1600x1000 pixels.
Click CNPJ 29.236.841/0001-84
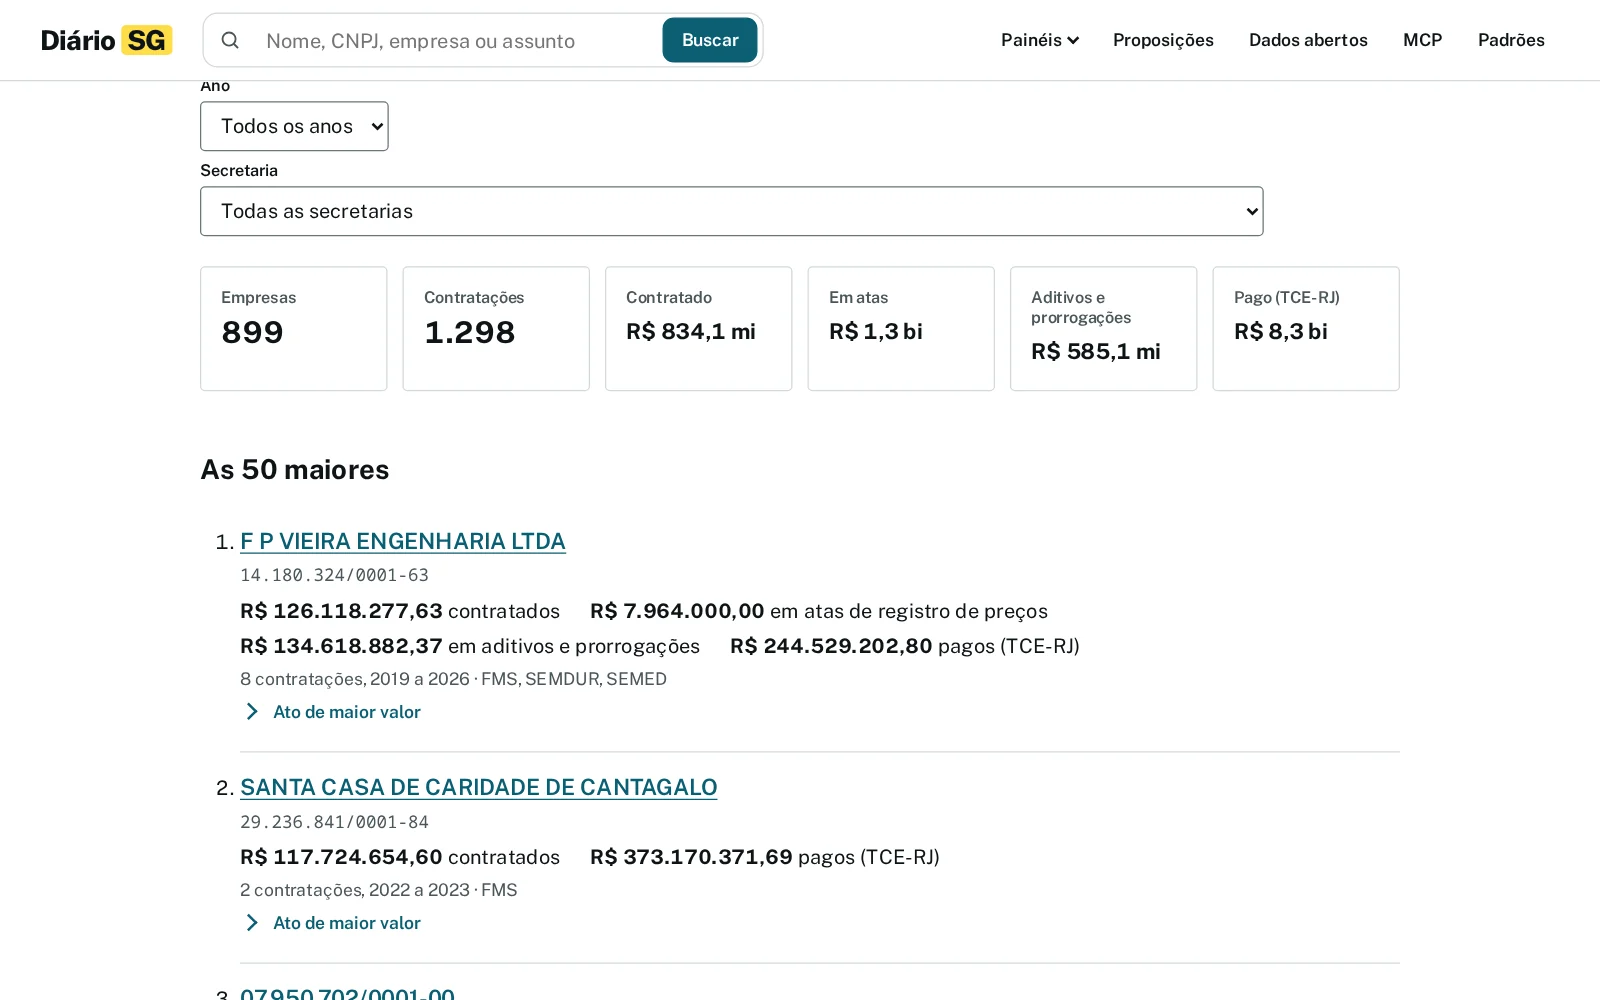(x=334, y=822)
